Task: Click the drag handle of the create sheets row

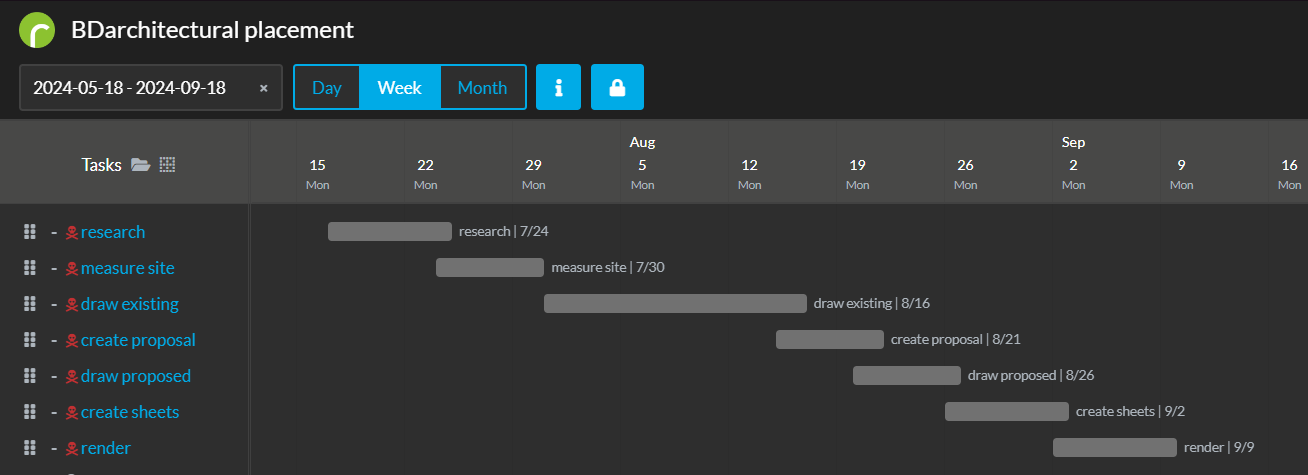Action: point(30,412)
